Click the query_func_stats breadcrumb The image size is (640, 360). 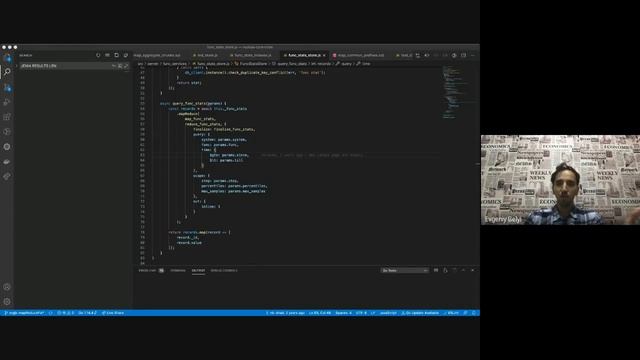[x=292, y=64]
